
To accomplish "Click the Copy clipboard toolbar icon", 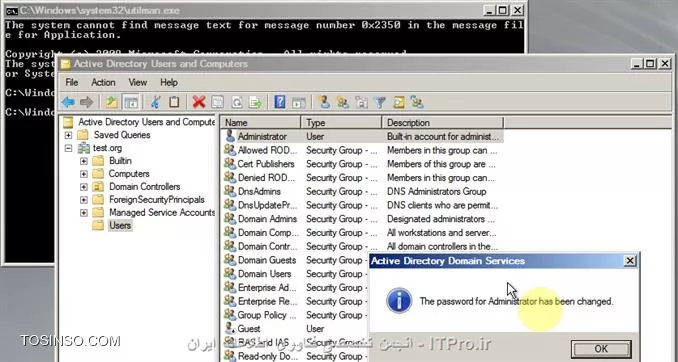I will coord(174,103).
